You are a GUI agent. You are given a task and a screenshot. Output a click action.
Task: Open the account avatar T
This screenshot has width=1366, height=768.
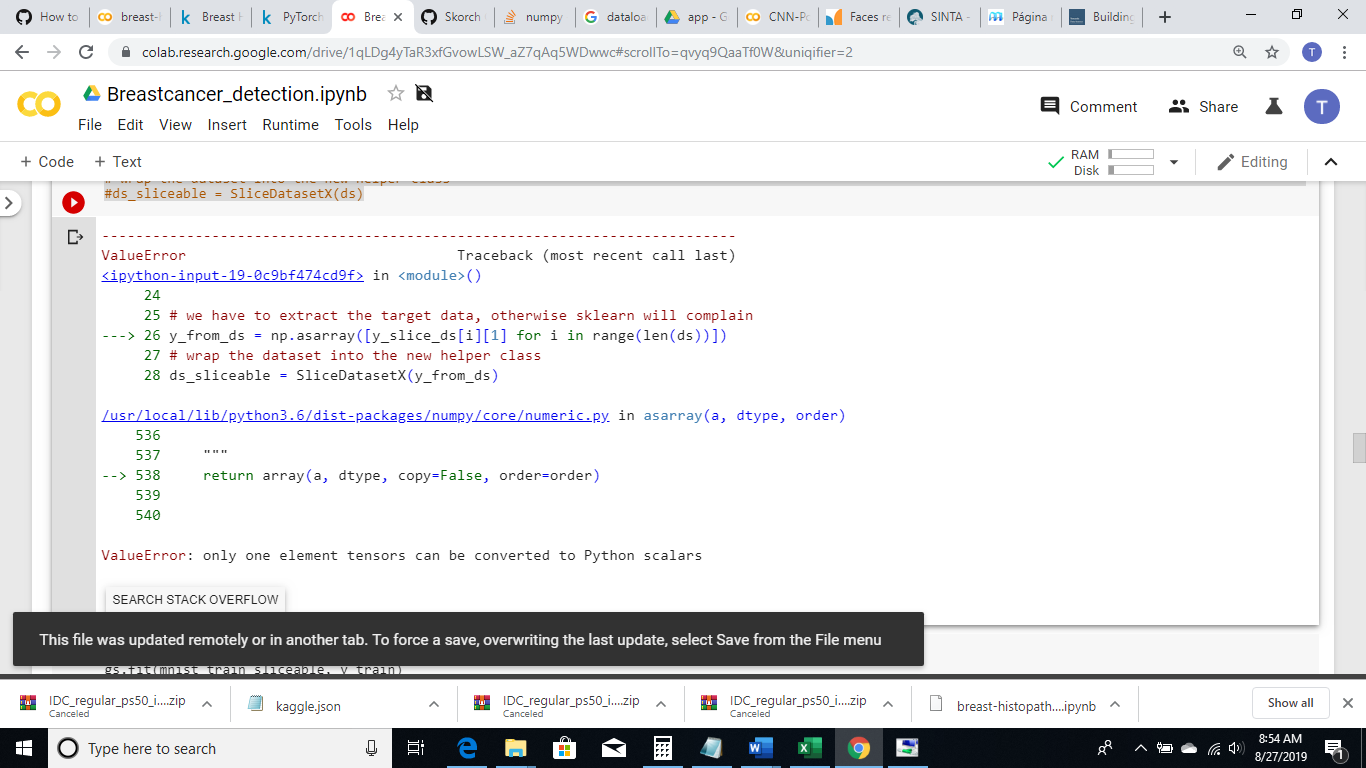coord(1321,106)
